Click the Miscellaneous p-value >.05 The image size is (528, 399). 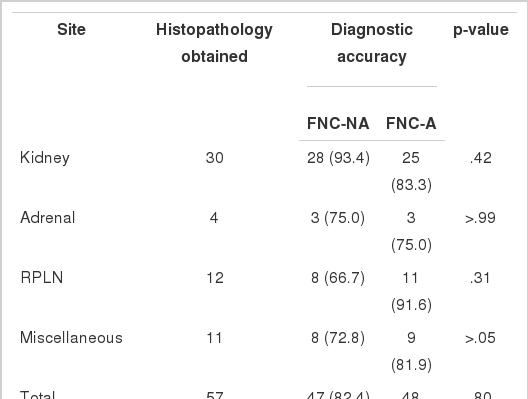pyautogui.click(x=480, y=338)
